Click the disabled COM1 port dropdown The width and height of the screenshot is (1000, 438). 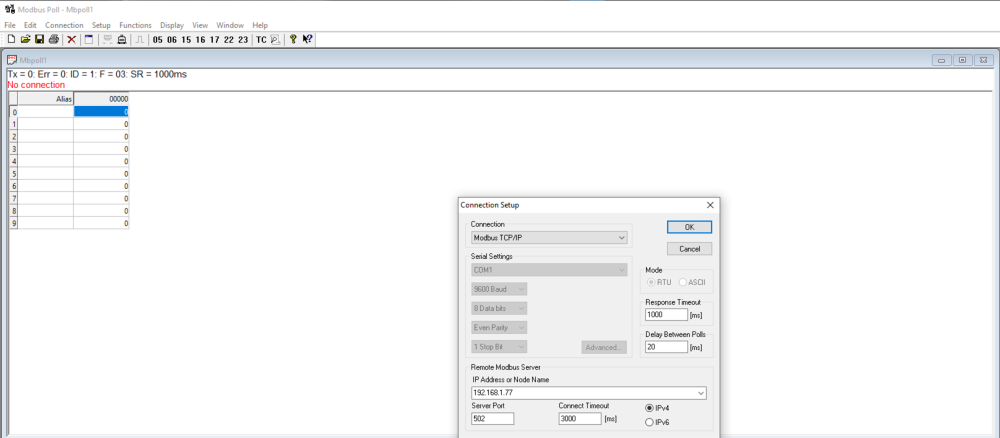click(549, 270)
